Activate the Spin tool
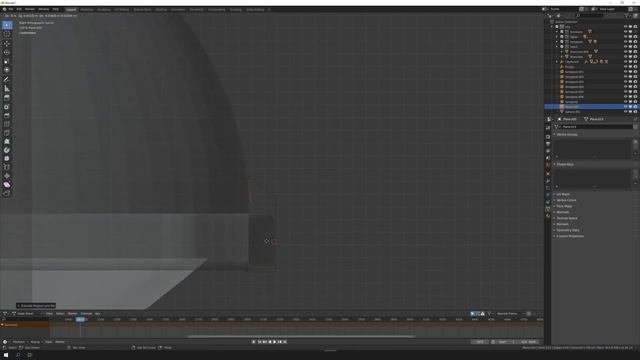 tap(7, 150)
